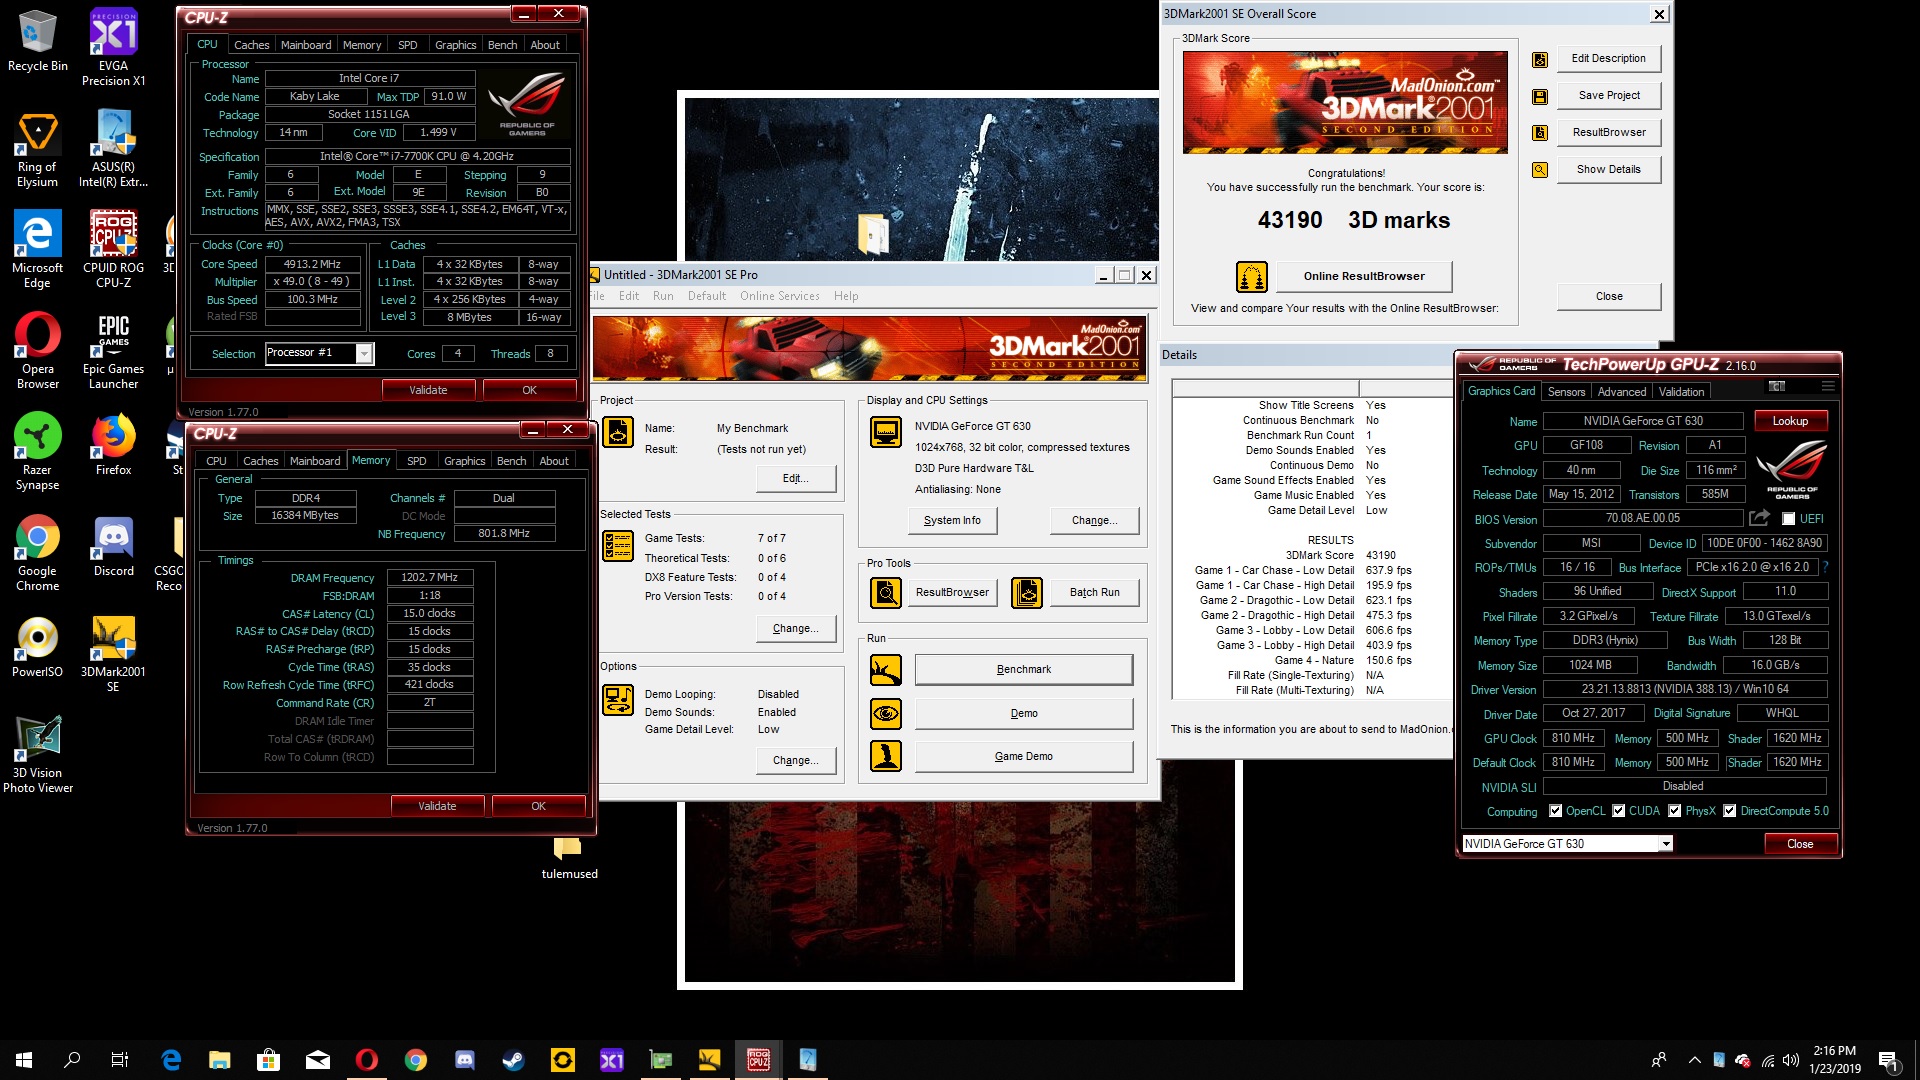The width and height of the screenshot is (1920, 1080).
Task: Click the Windows Start button
Action: coord(24,1060)
